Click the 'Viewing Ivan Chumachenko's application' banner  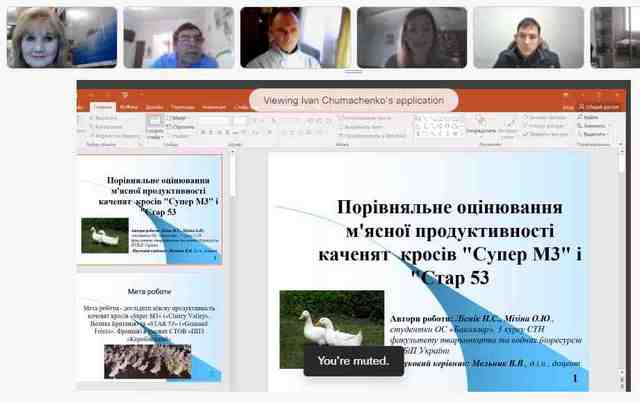point(353,100)
